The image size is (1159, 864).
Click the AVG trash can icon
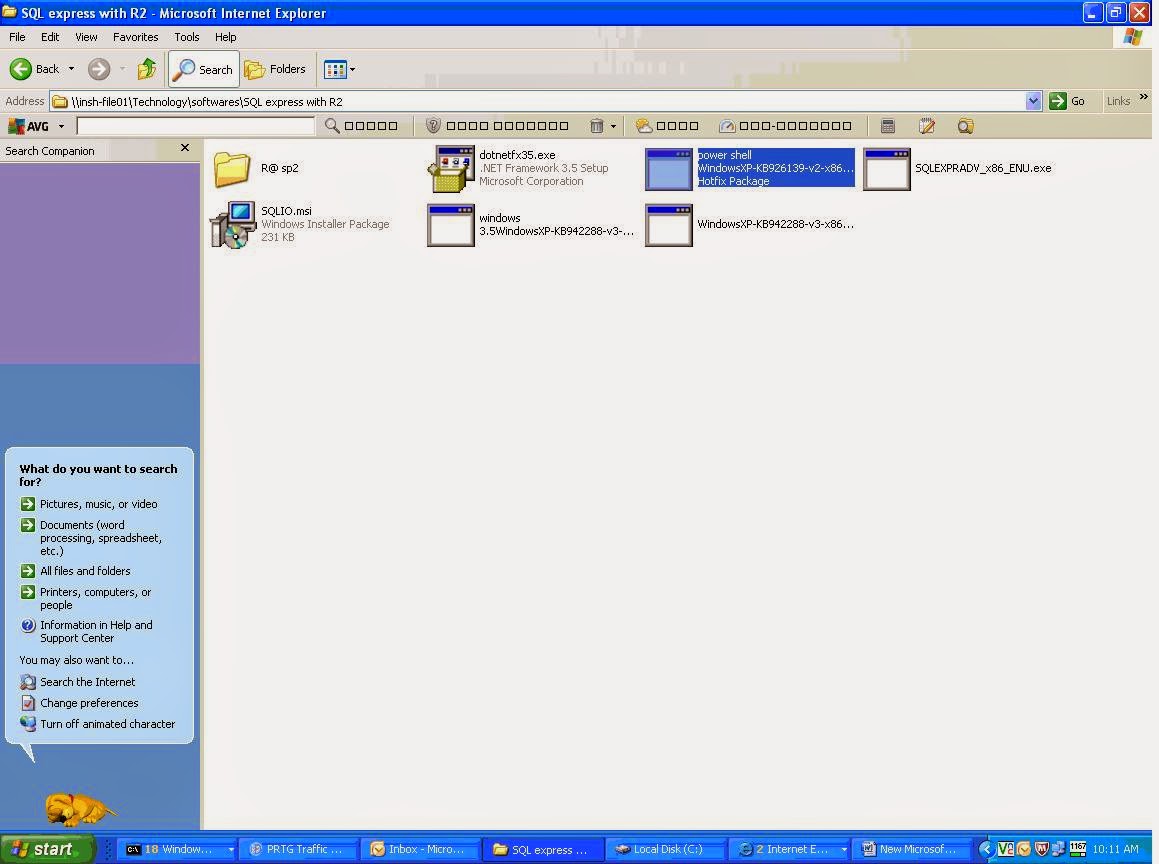[x=597, y=126]
